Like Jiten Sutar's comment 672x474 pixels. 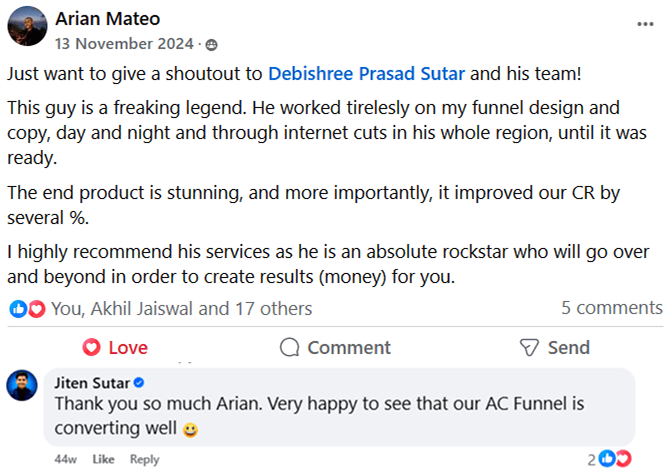pos(103,459)
